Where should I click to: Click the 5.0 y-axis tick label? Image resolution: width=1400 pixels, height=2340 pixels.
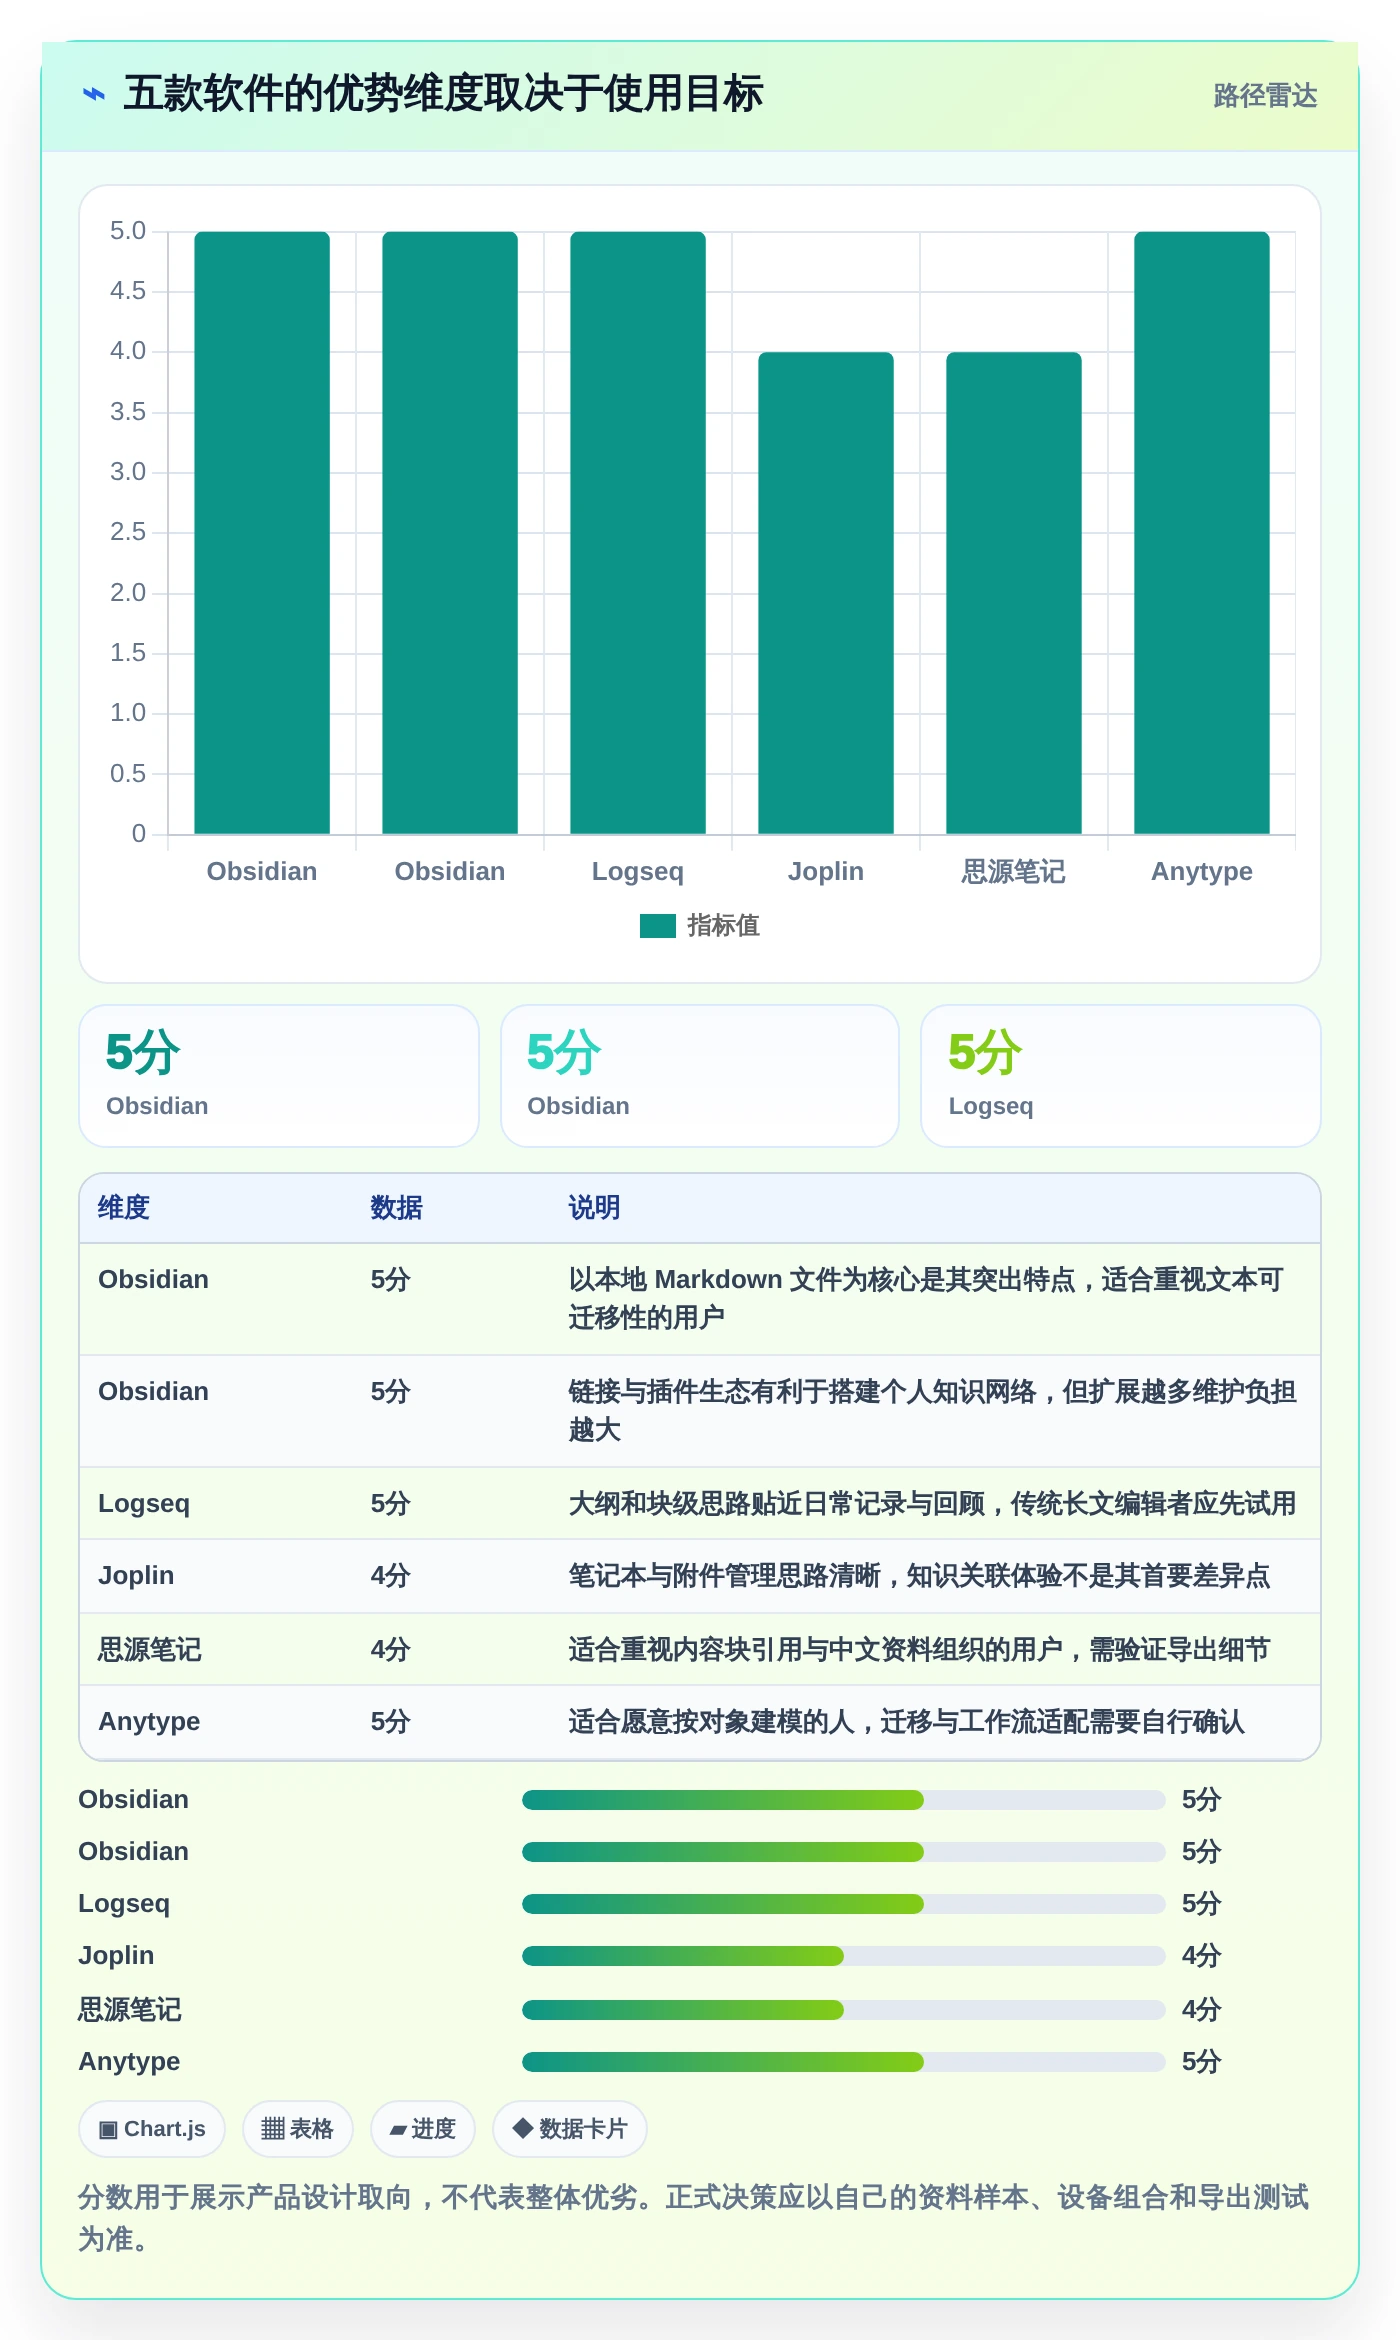[128, 231]
